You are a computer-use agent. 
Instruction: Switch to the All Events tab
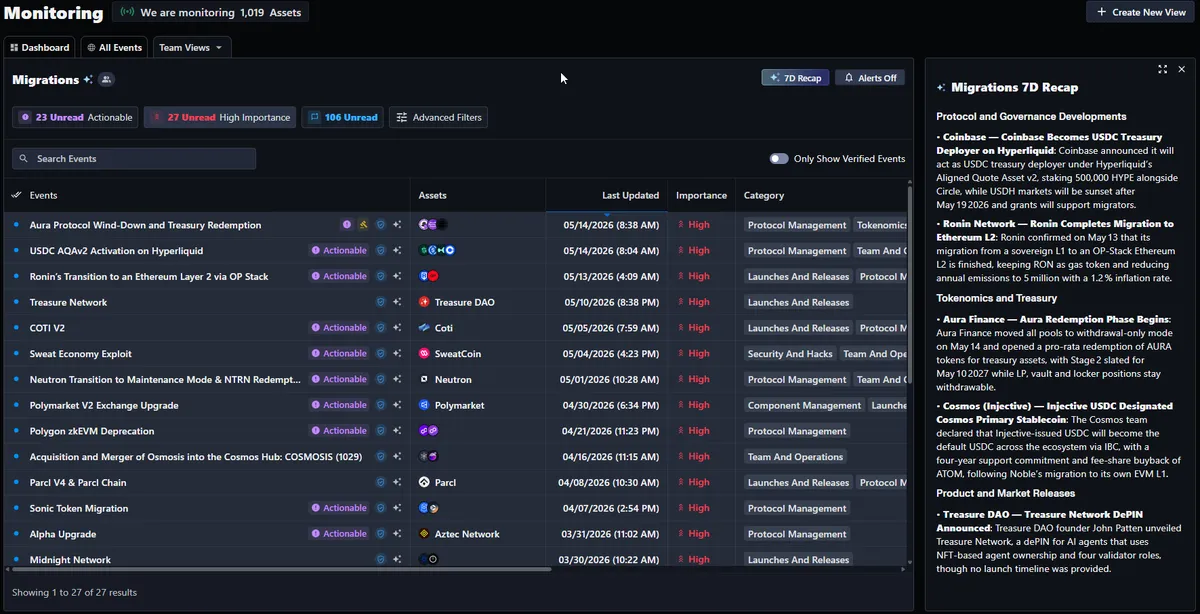click(x=114, y=47)
